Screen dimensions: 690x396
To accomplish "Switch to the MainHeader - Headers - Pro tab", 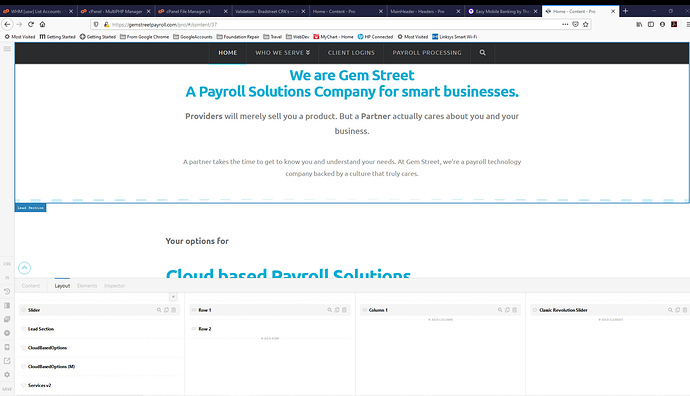I will 417,11.
